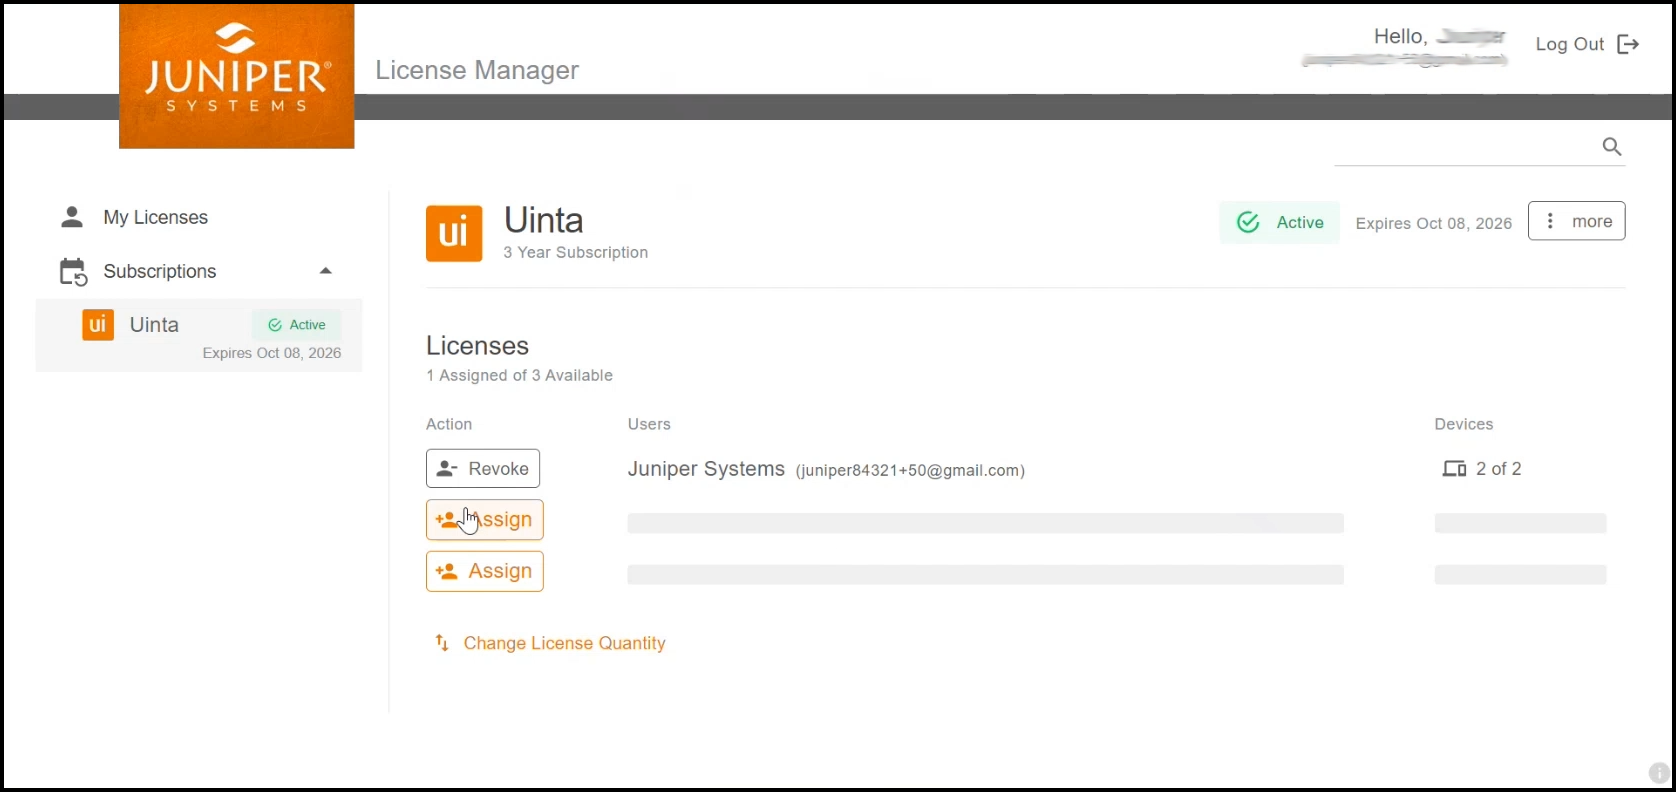
Task: Click the devices icon beside 2 of 2
Action: [1453, 469]
